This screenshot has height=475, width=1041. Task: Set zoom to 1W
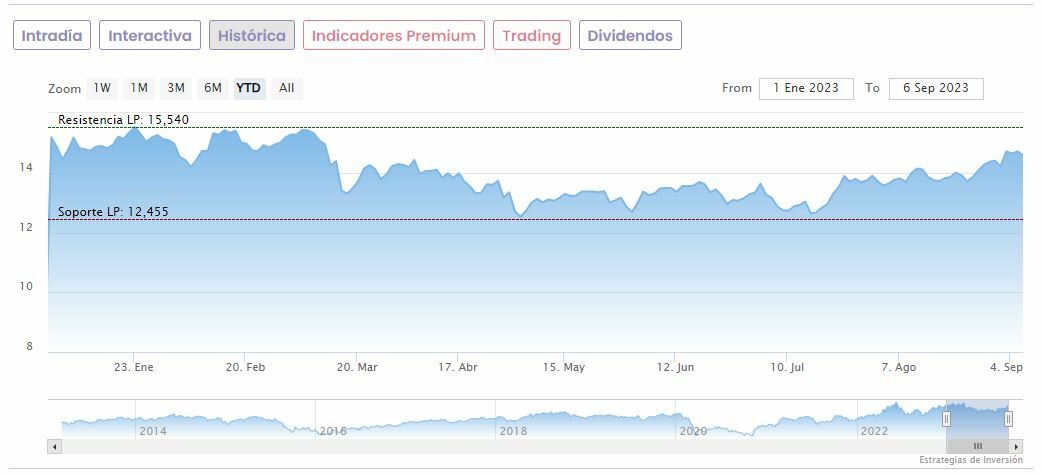(102, 88)
